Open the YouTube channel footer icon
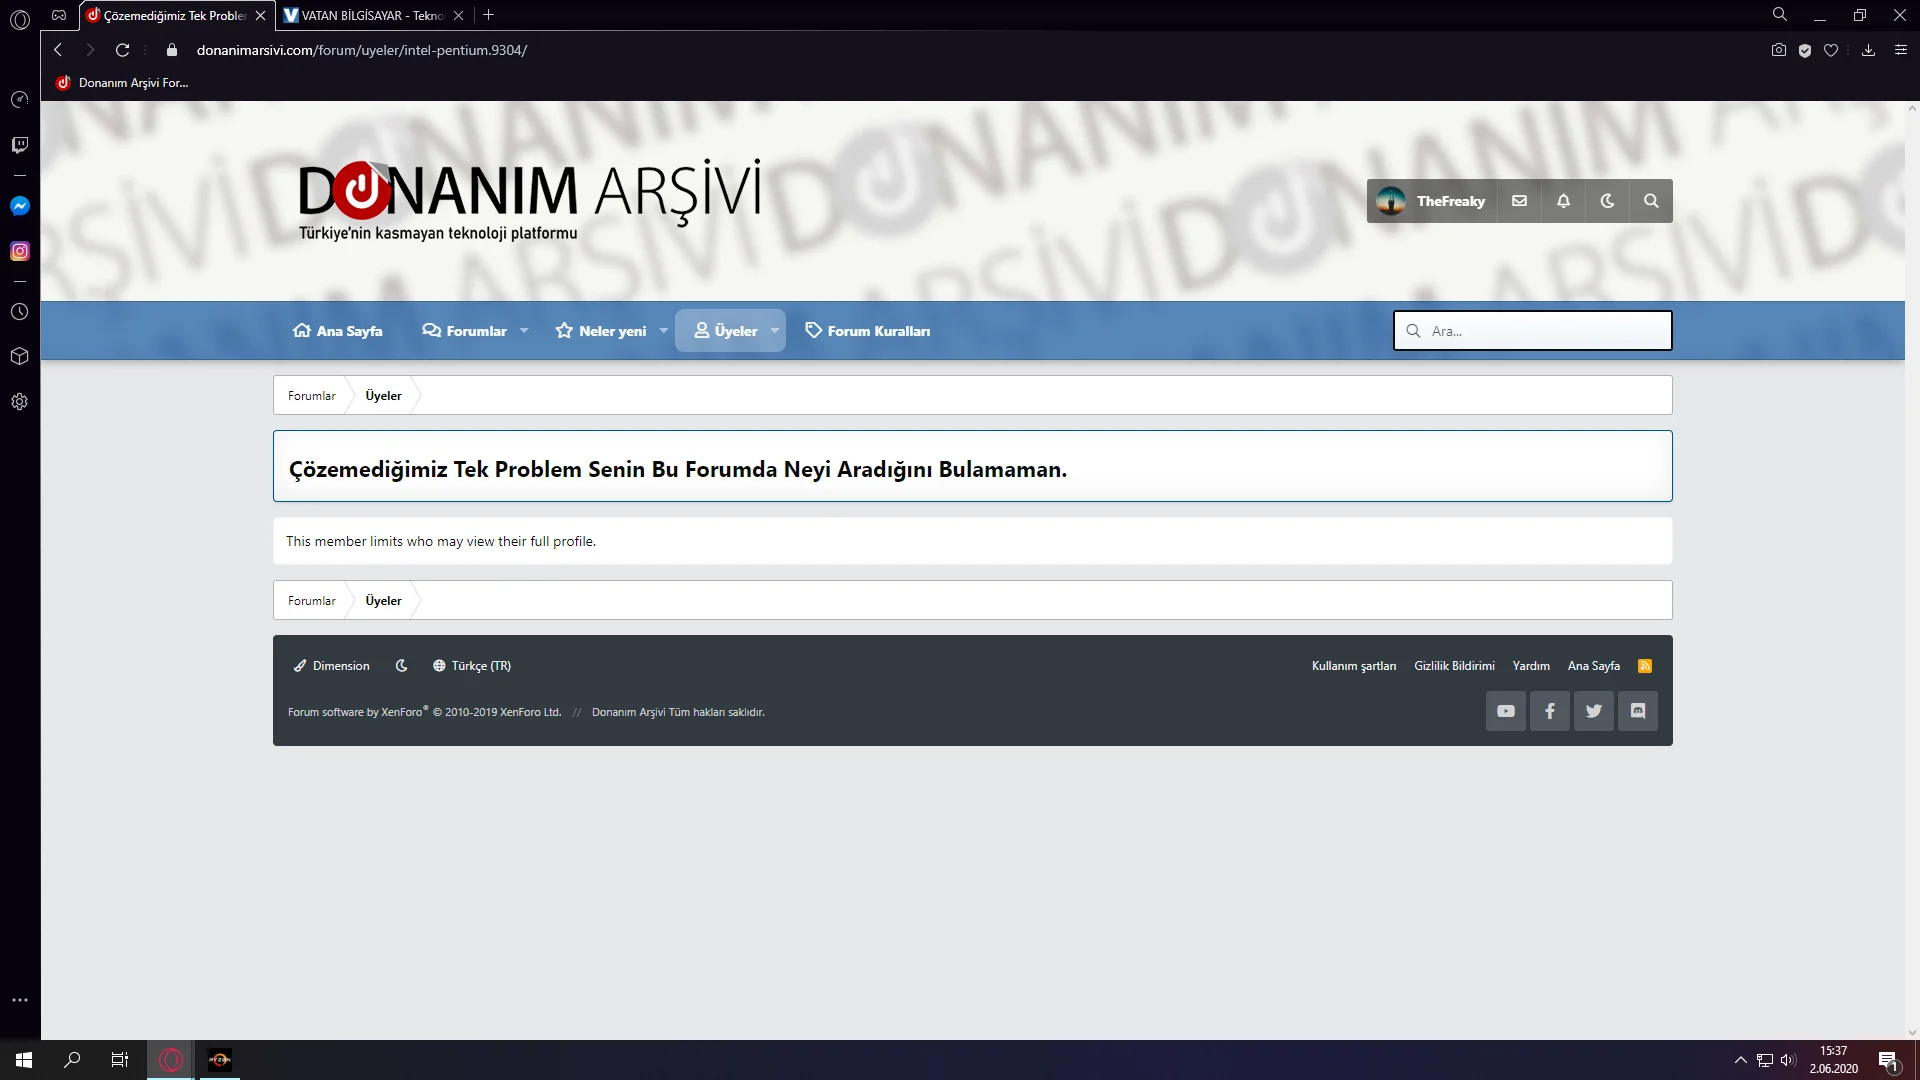Screen dimensions: 1920x1080 tap(1506, 710)
